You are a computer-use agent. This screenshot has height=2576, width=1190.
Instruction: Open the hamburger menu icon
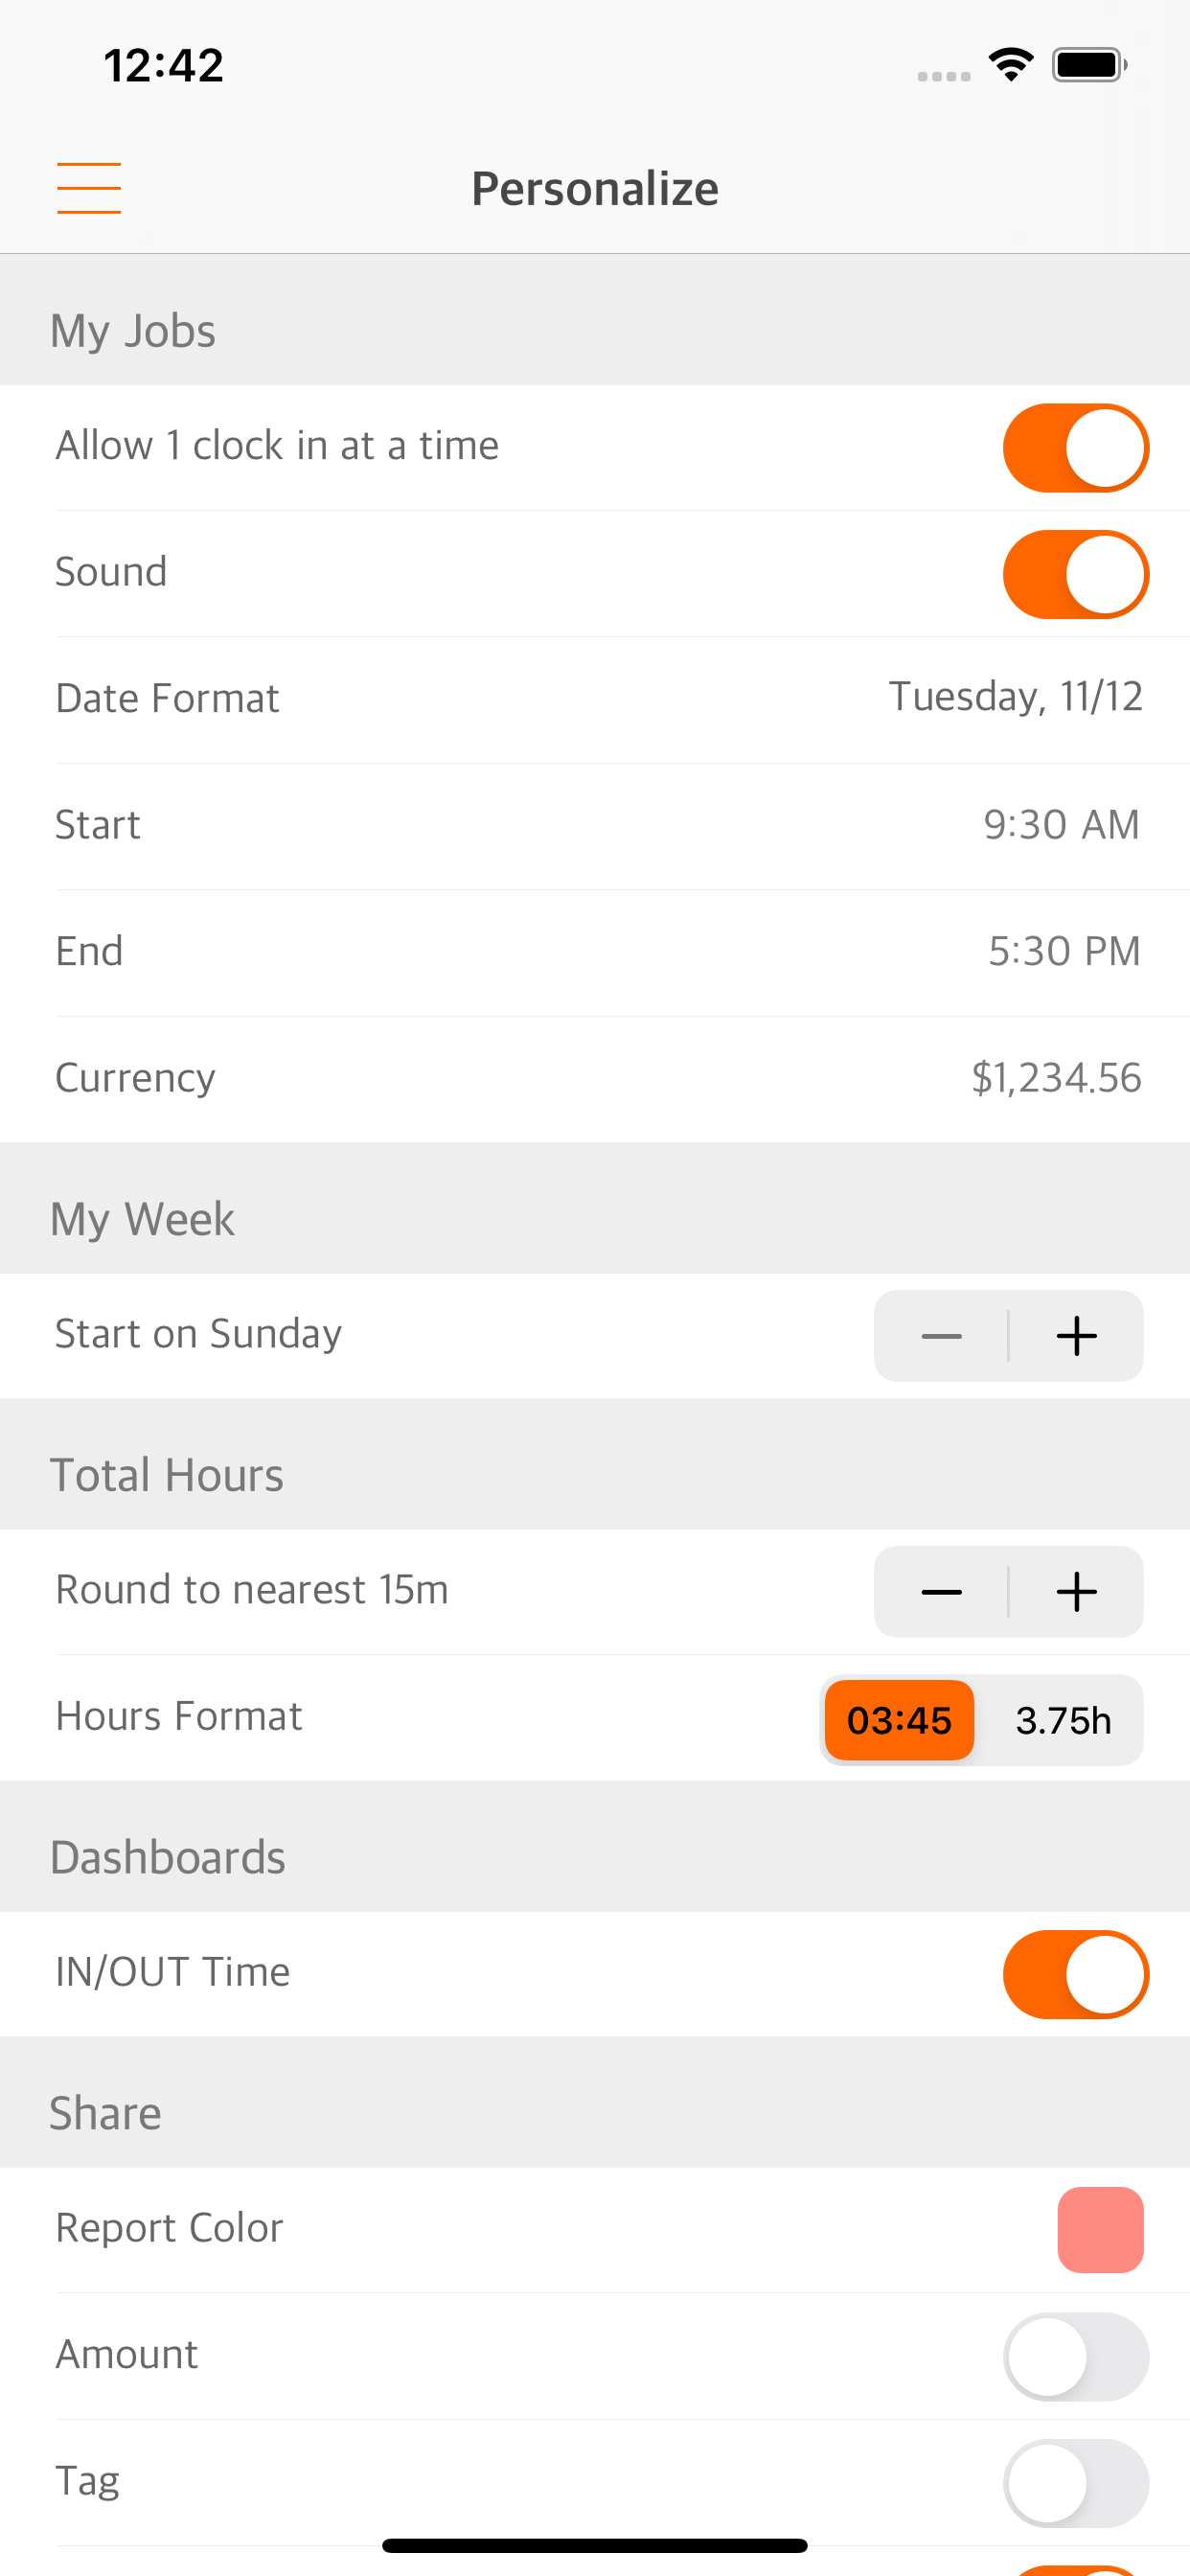(x=89, y=188)
